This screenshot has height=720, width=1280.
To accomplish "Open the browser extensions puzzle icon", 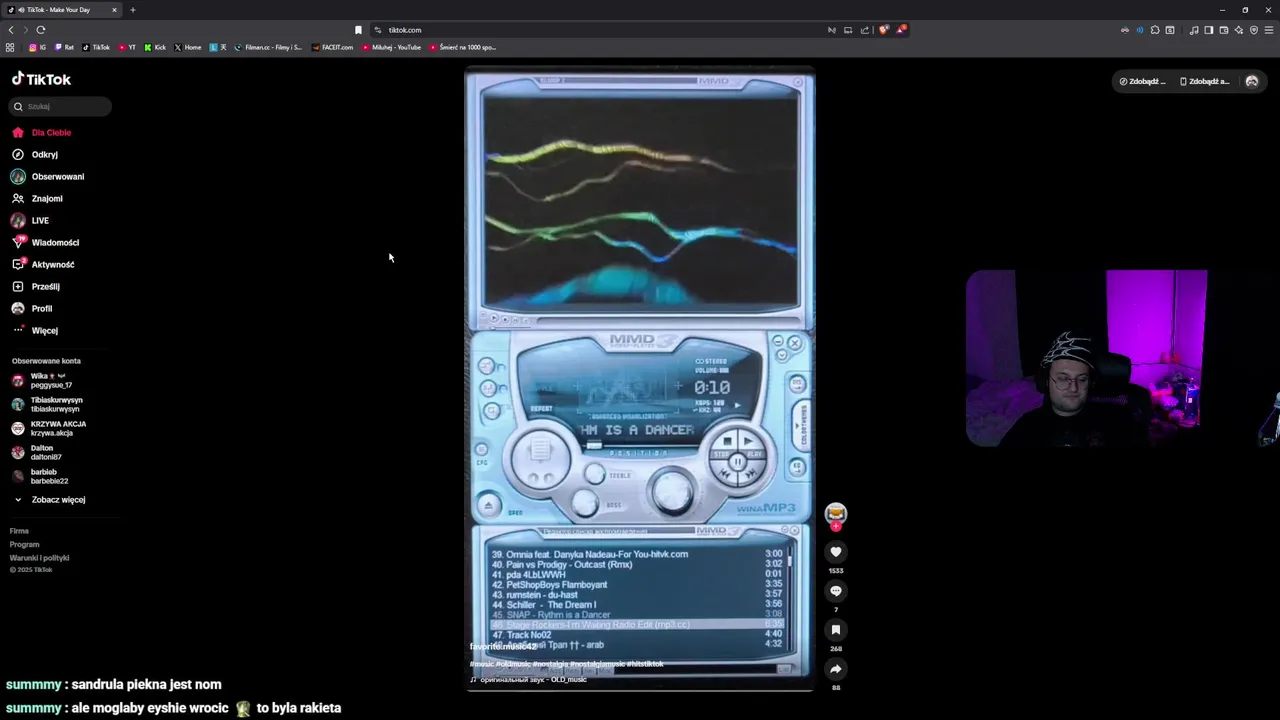I will pos(1155,30).
